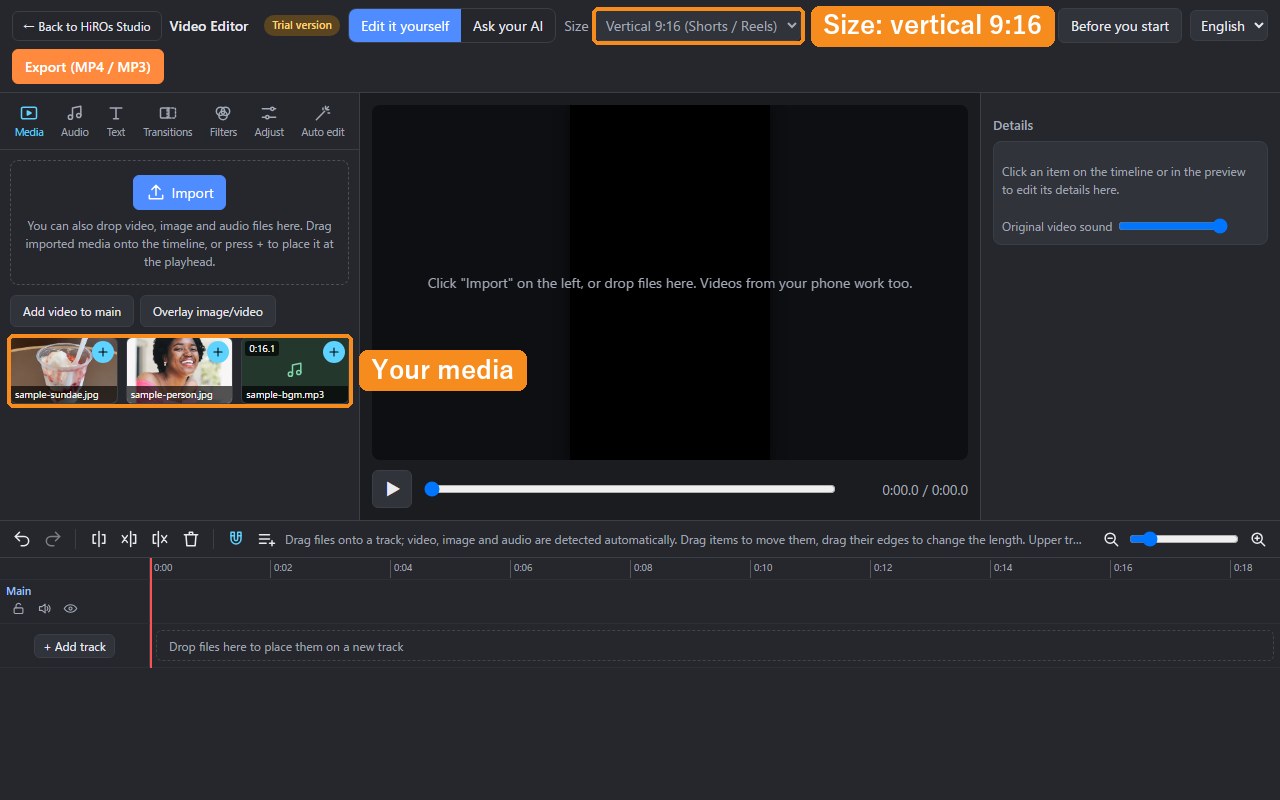Click Overlay image/video button
This screenshot has height=800, width=1280.
coord(208,311)
